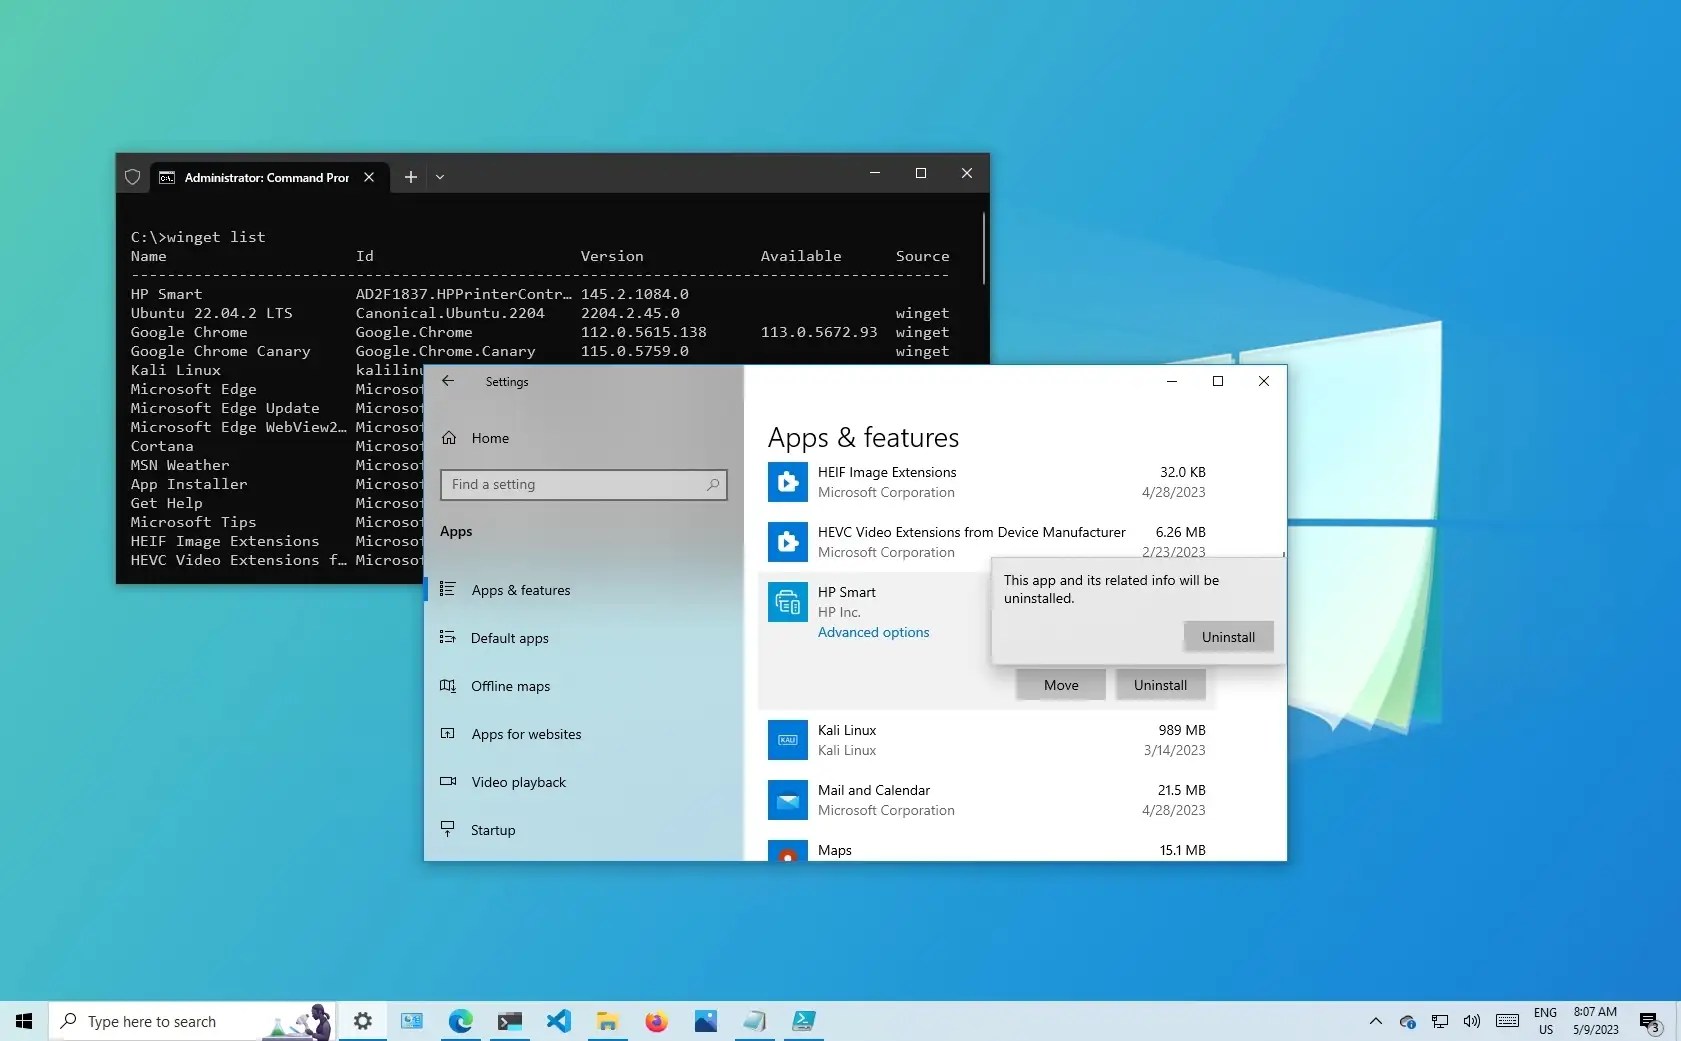Open Firefox from the taskbar
This screenshot has height=1041, width=1681.
657,1021
